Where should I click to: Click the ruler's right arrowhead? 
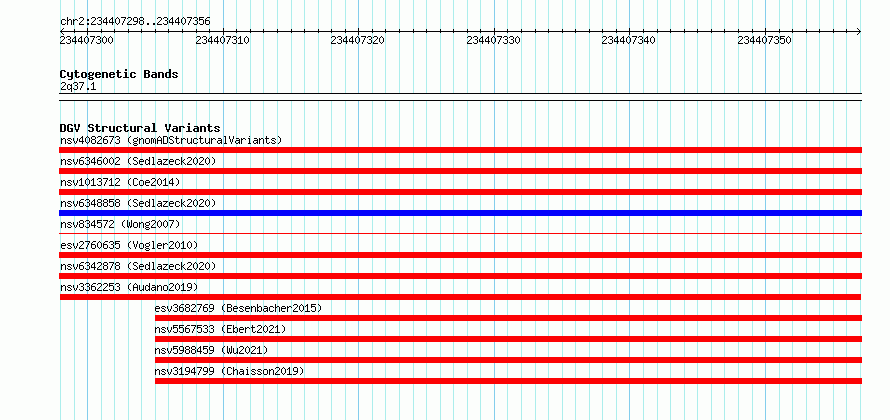pos(859,31)
